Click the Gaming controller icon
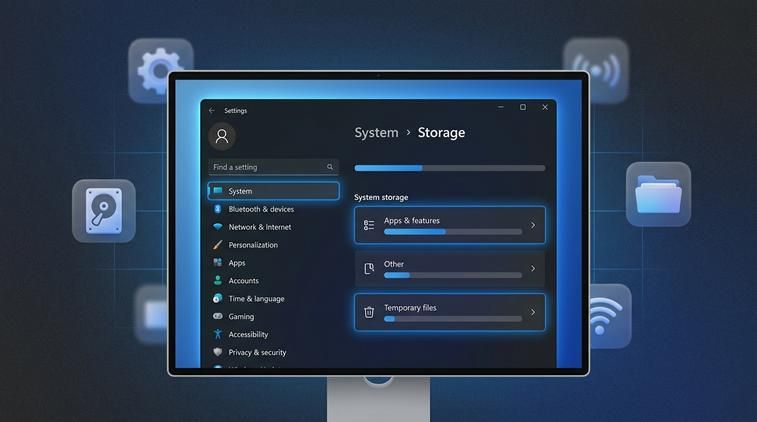Viewport: 757px width, 422px height. [218, 316]
